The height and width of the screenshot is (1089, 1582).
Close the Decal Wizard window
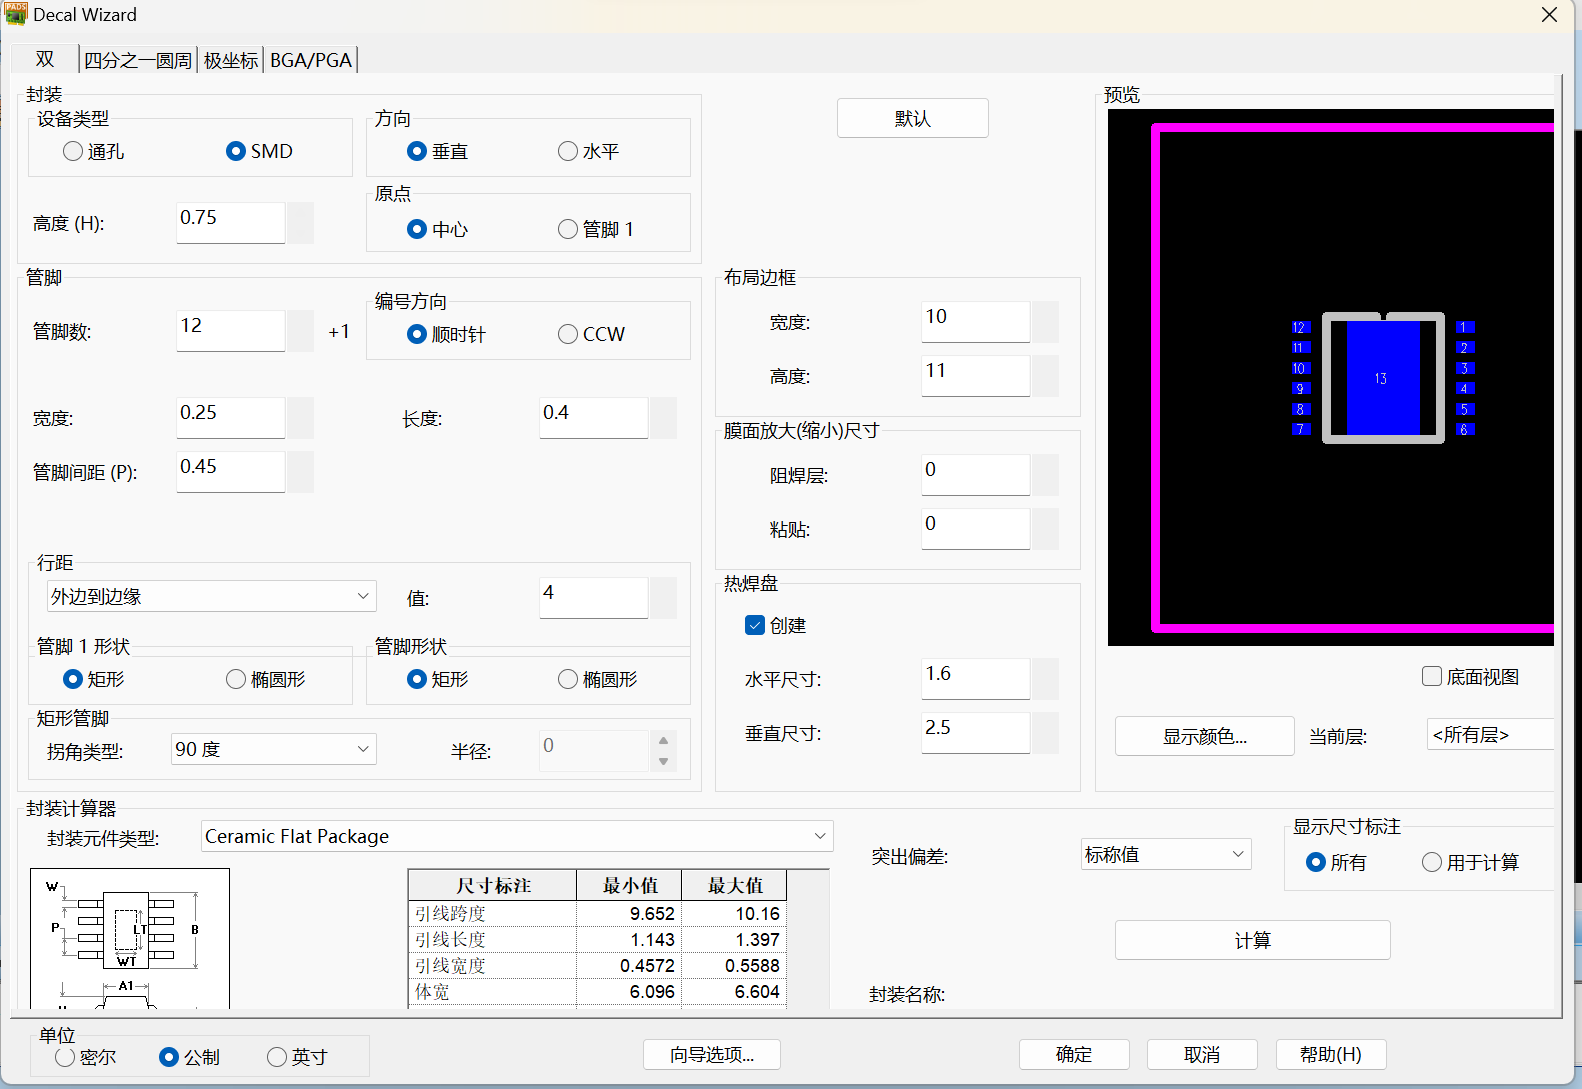1549,15
